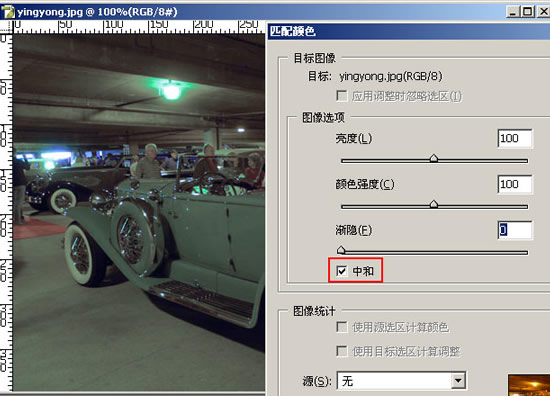
Task: Click the 使用源选区计算颜色 checkbox
Action: point(341,327)
